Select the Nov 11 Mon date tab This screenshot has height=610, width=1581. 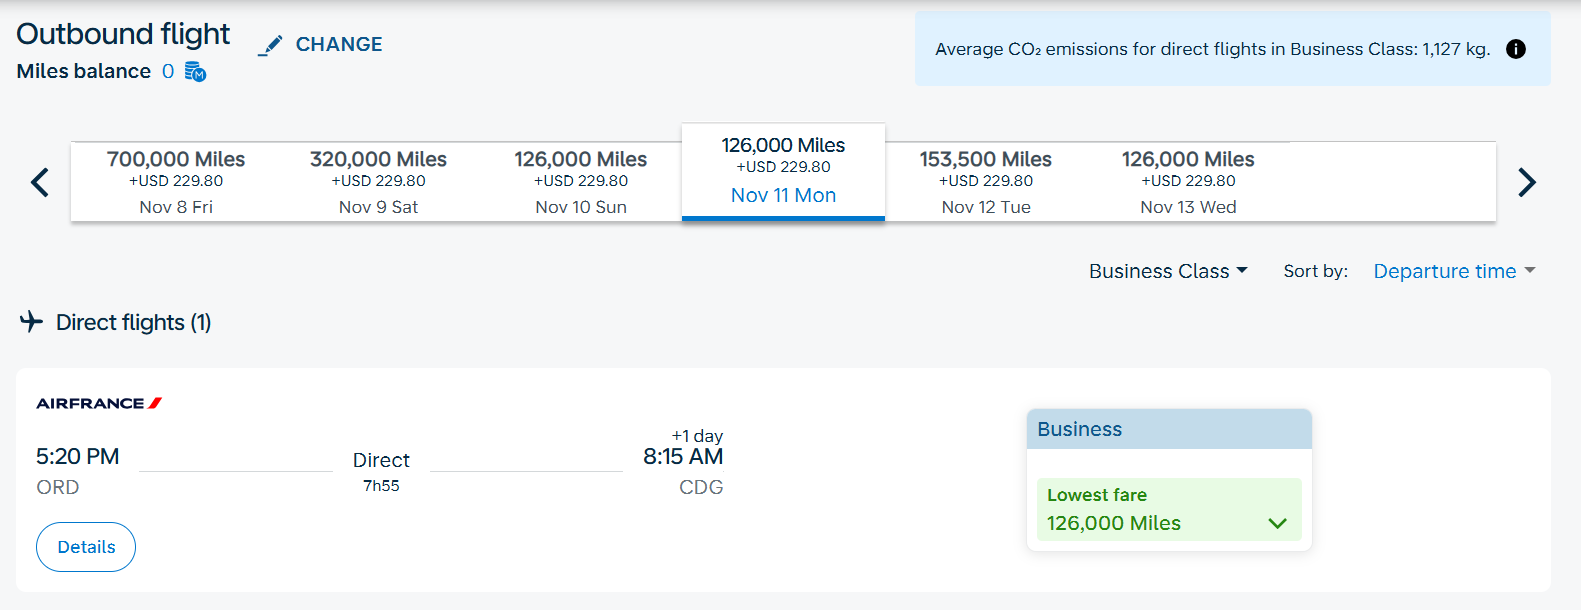coord(783,171)
